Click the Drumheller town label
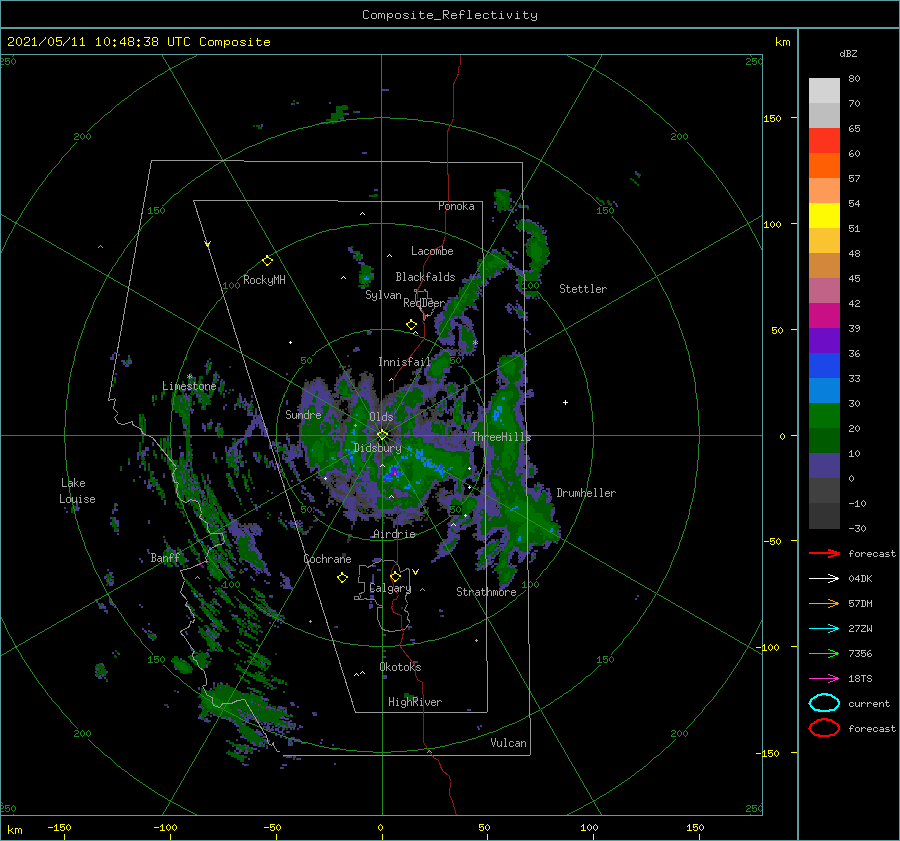The image size is (900, 841). click(586, 493)
